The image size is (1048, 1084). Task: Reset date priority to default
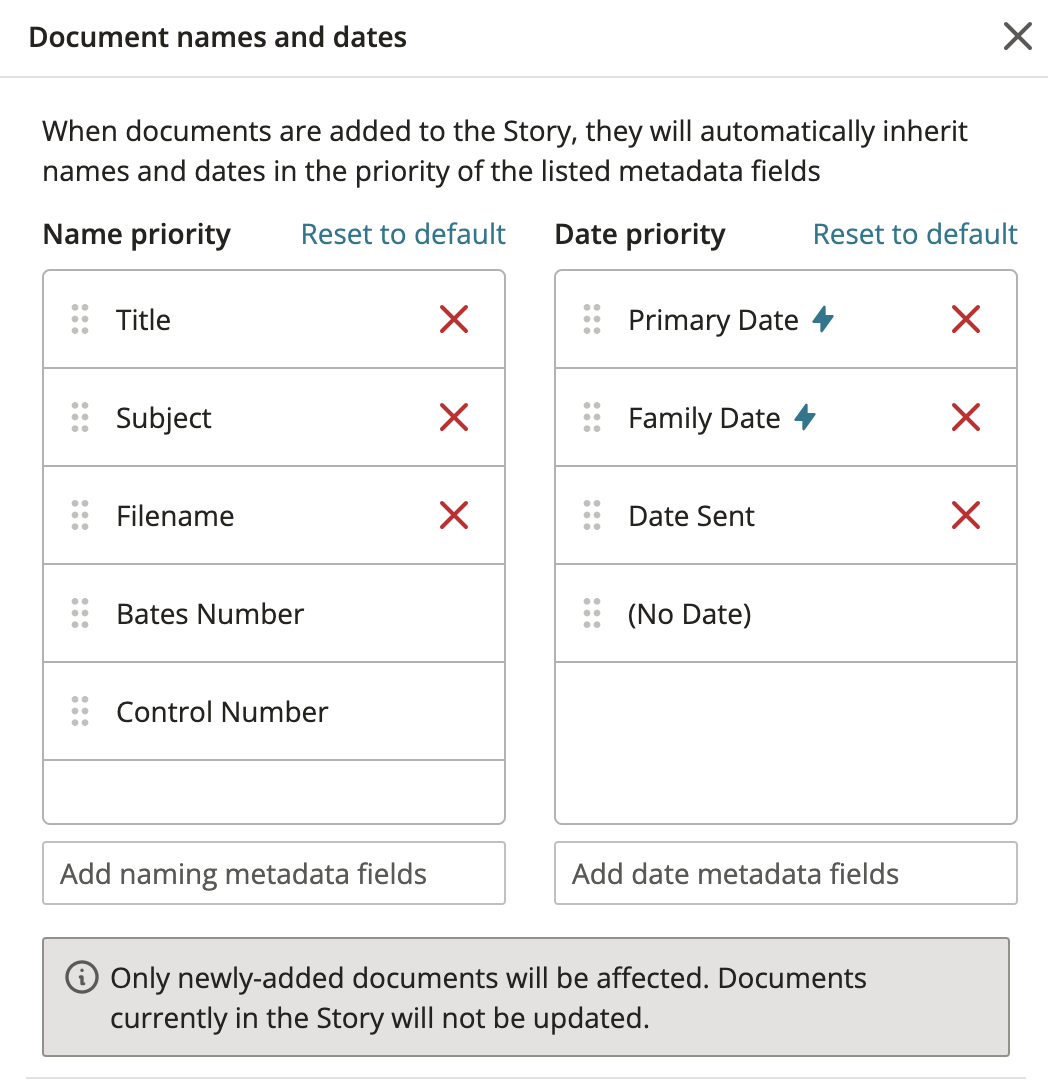click(915, 234)
